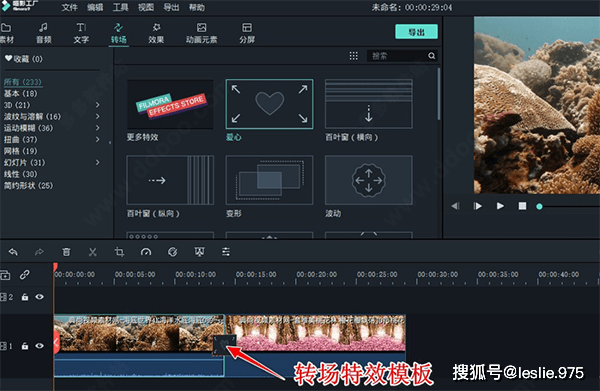The height and width of the screenshot is (391, 600).
Task: Open the 分屏 split screen tab
Action: coord(247,33)
